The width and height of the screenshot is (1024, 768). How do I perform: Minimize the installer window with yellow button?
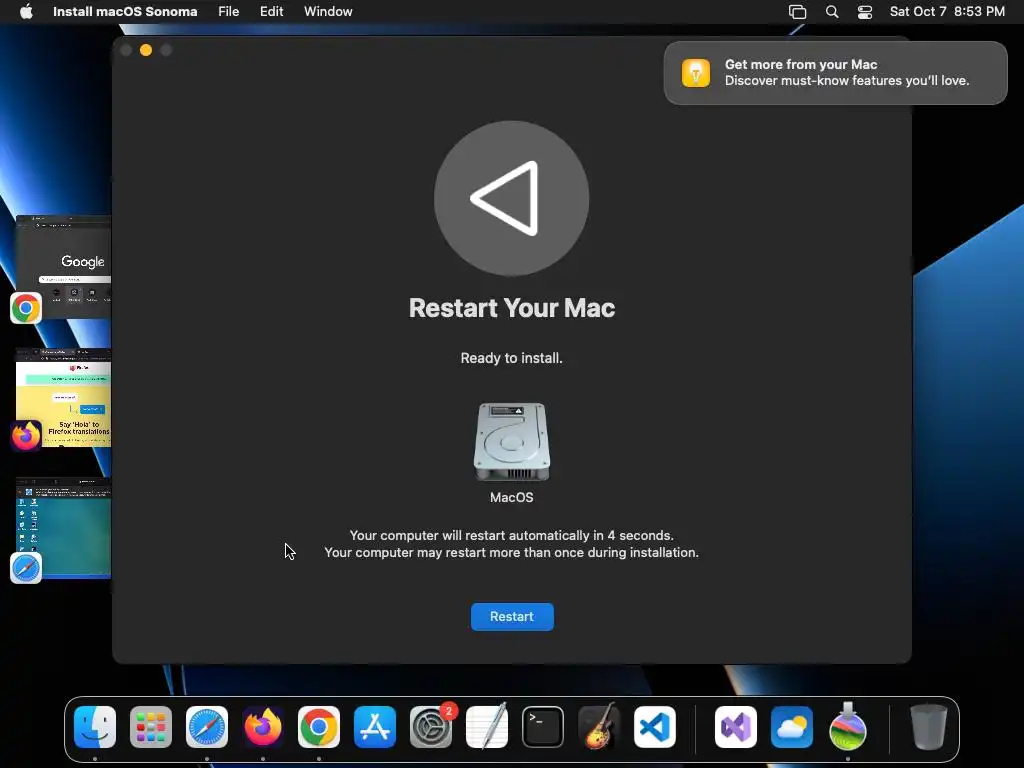146,50
